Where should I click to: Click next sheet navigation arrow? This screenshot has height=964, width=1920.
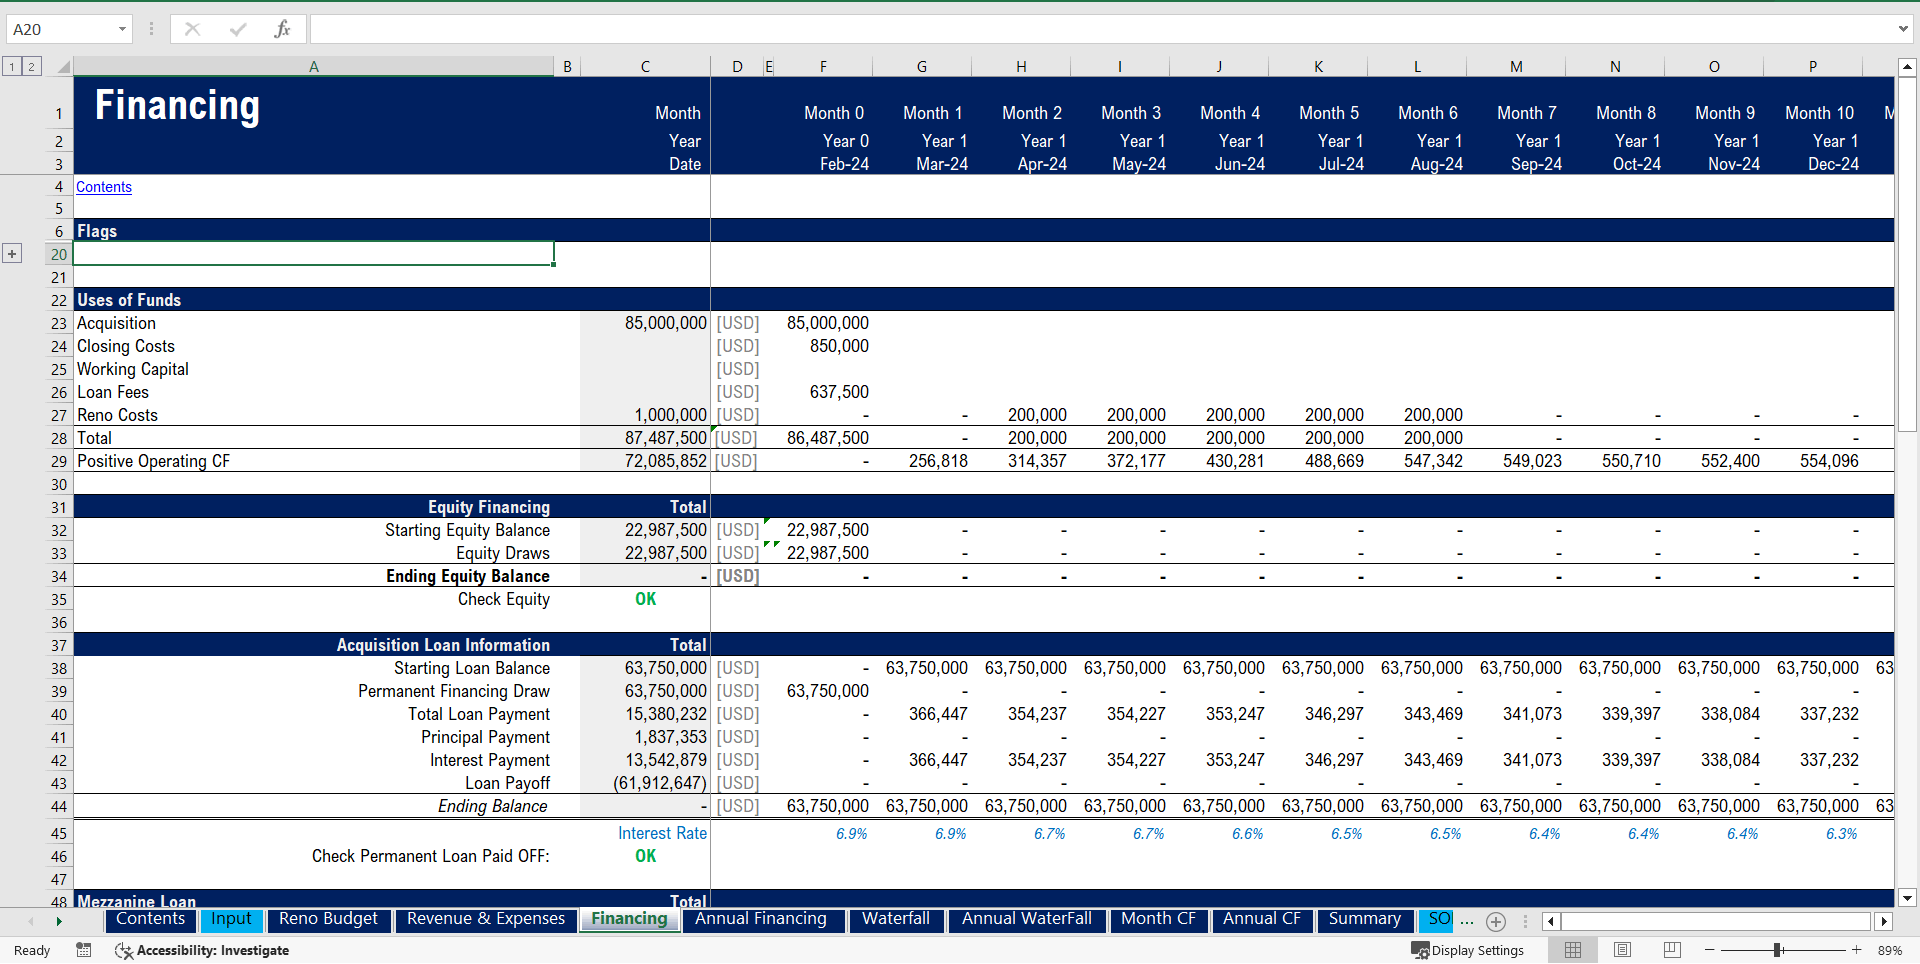coord(59,921)
